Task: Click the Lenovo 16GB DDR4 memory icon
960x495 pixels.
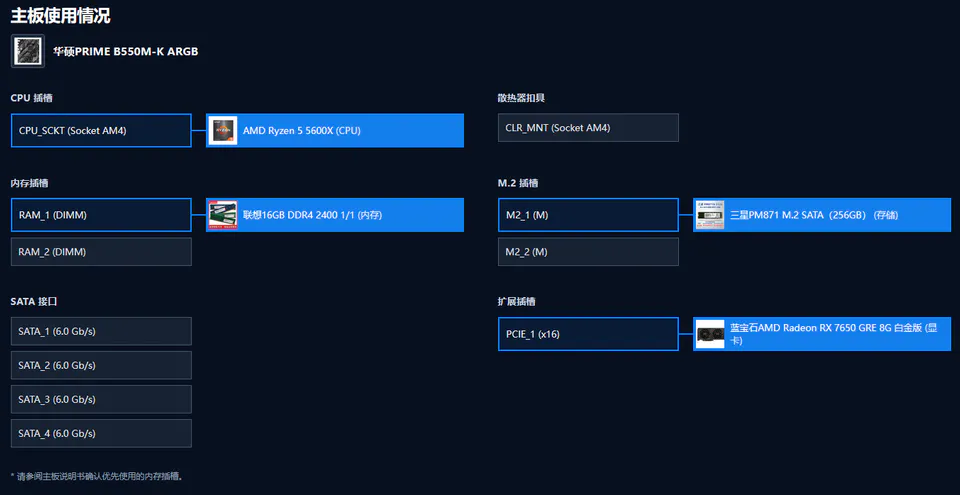Action: (223, 215)
